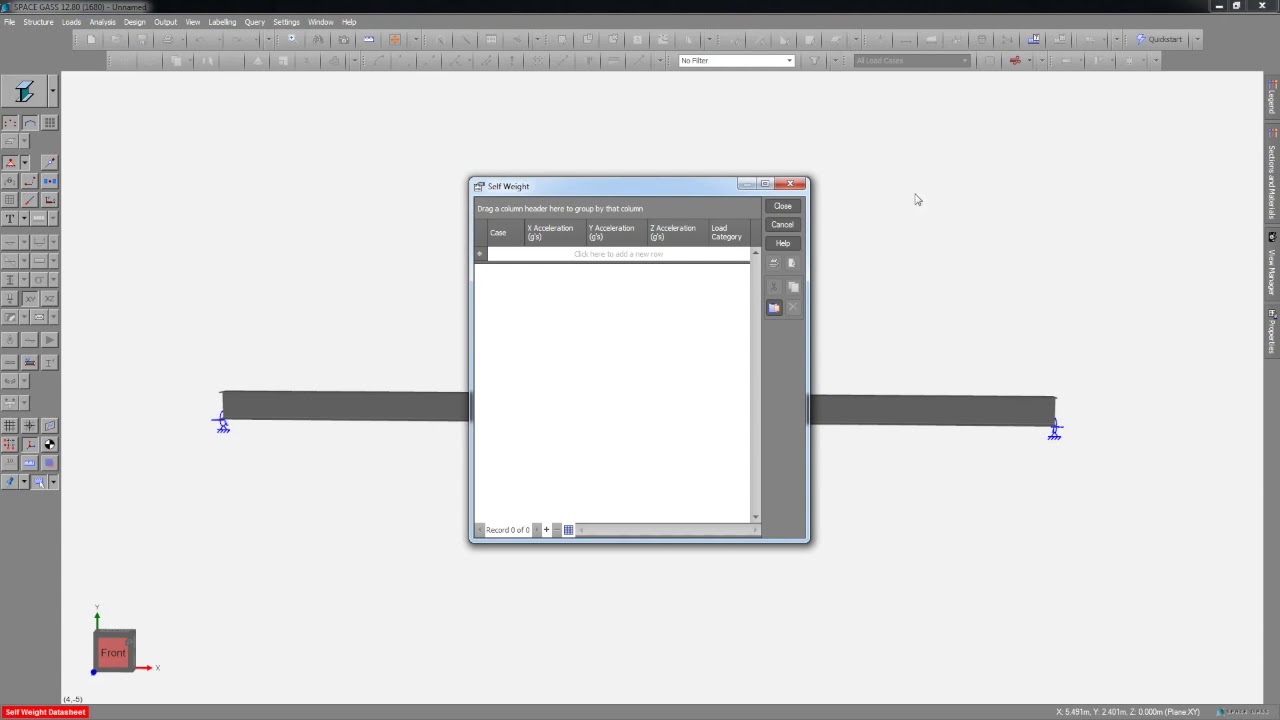Open the Settings menu
1280x720 pixels.
[x=286, y=22]
